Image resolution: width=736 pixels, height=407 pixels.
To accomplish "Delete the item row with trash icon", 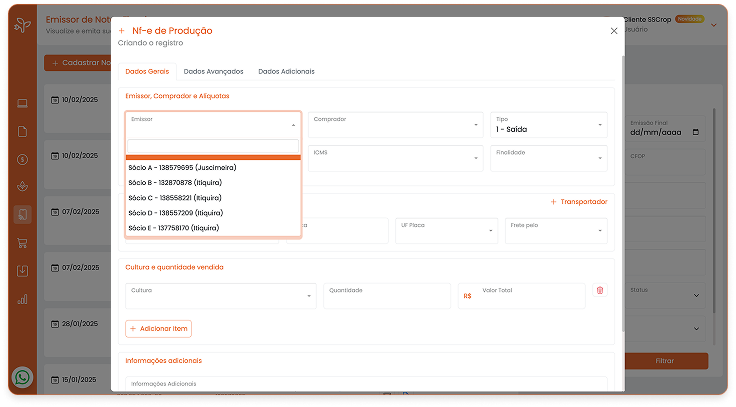I will 600,290.
